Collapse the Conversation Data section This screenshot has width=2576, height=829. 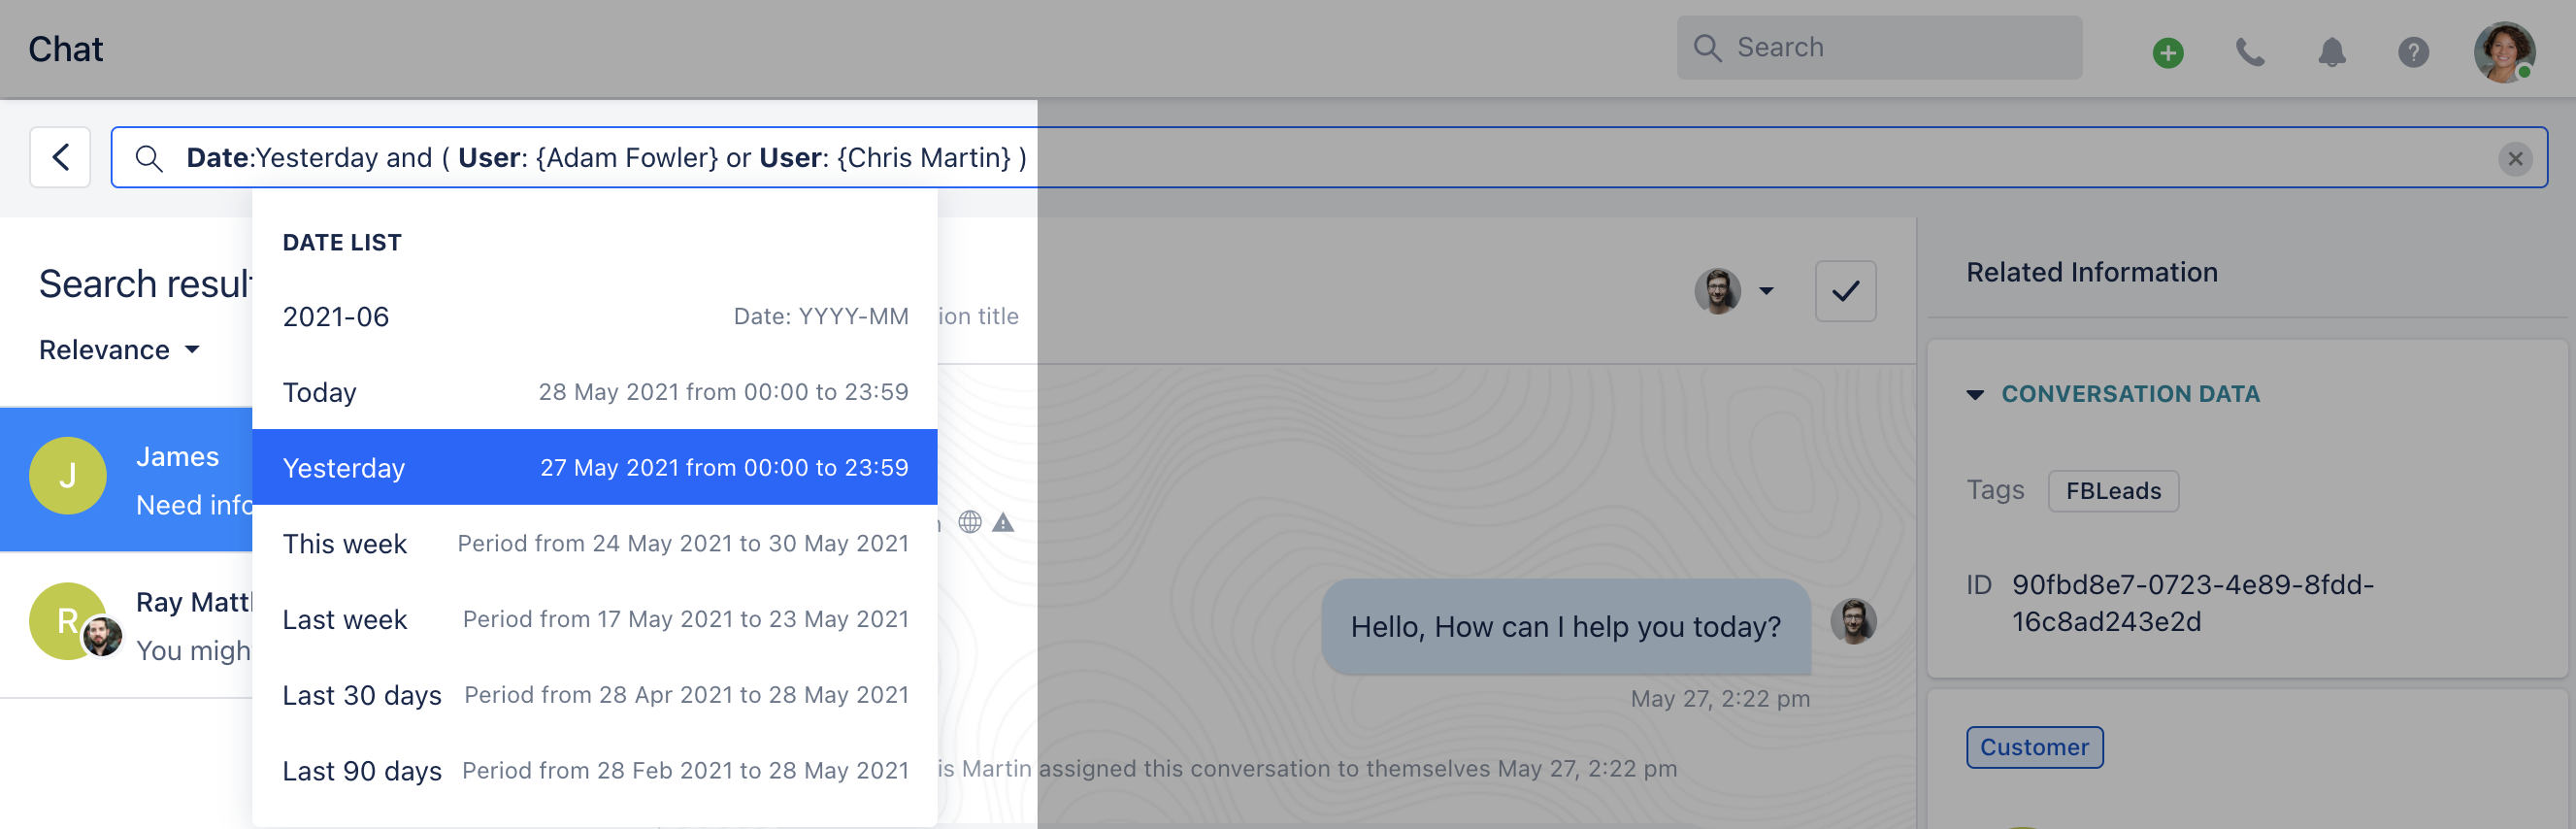[1974, 395]
